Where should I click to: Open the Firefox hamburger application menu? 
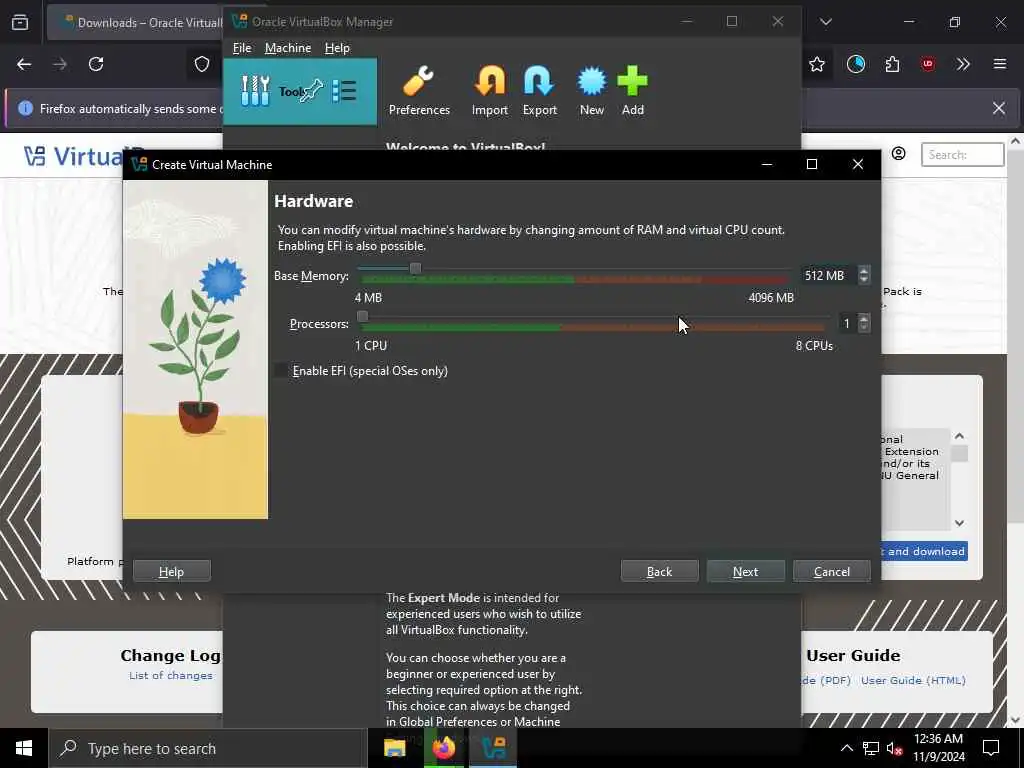click(x=999, y=64)
